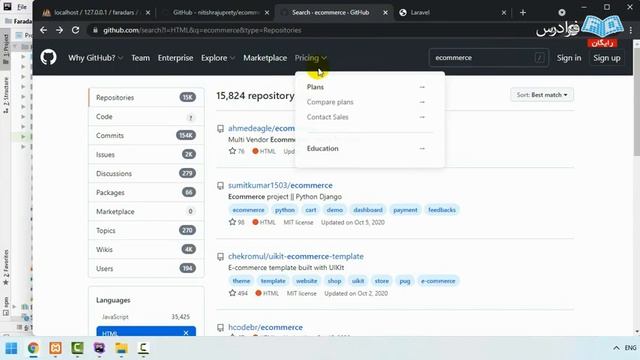Image resolution: width=640 pixels, height=360 pixels.
Task: Filter results by Repositories
Action: point(146,98)
